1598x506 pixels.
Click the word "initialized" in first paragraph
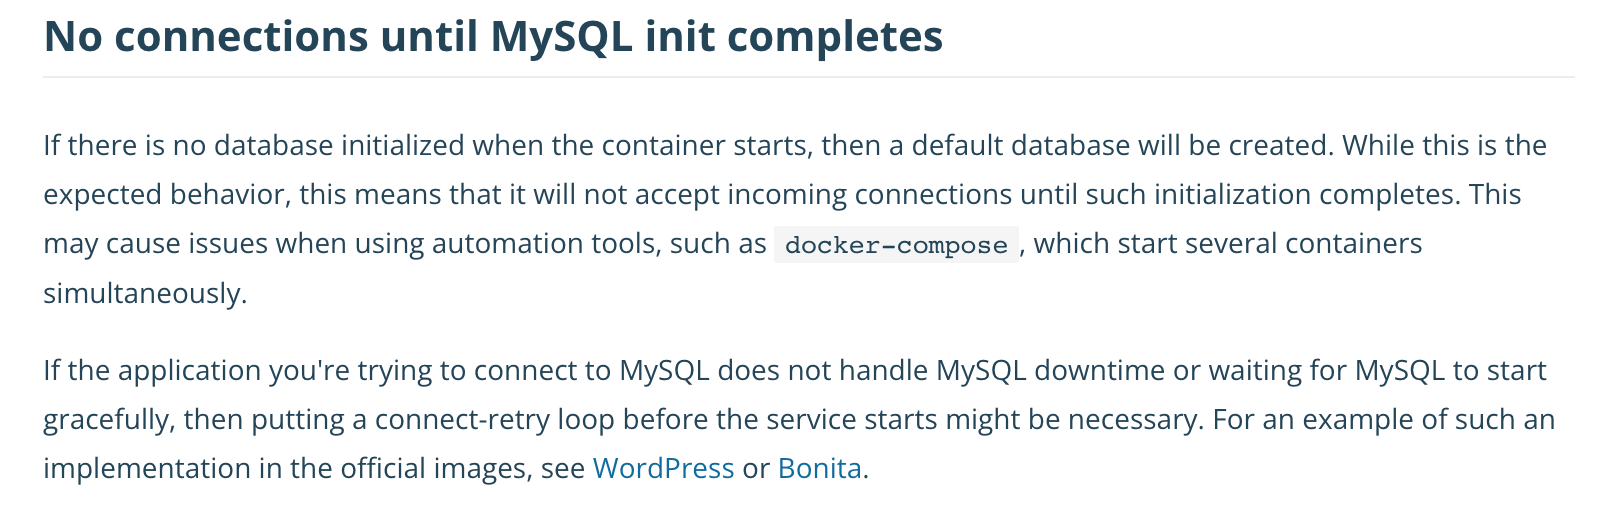[x=402, y=145]
